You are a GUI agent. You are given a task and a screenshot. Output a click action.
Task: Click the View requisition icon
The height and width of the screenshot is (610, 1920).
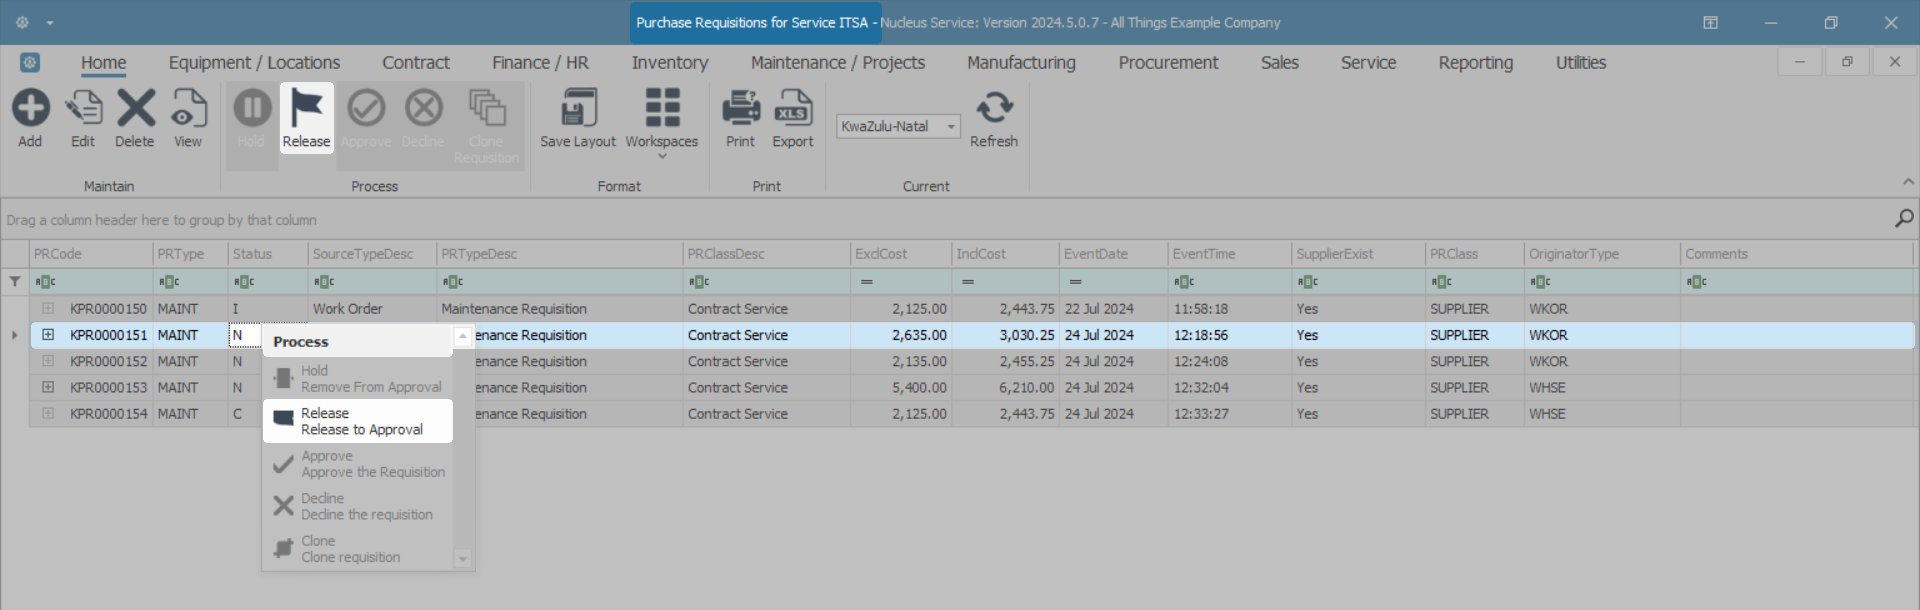[188, 108]
